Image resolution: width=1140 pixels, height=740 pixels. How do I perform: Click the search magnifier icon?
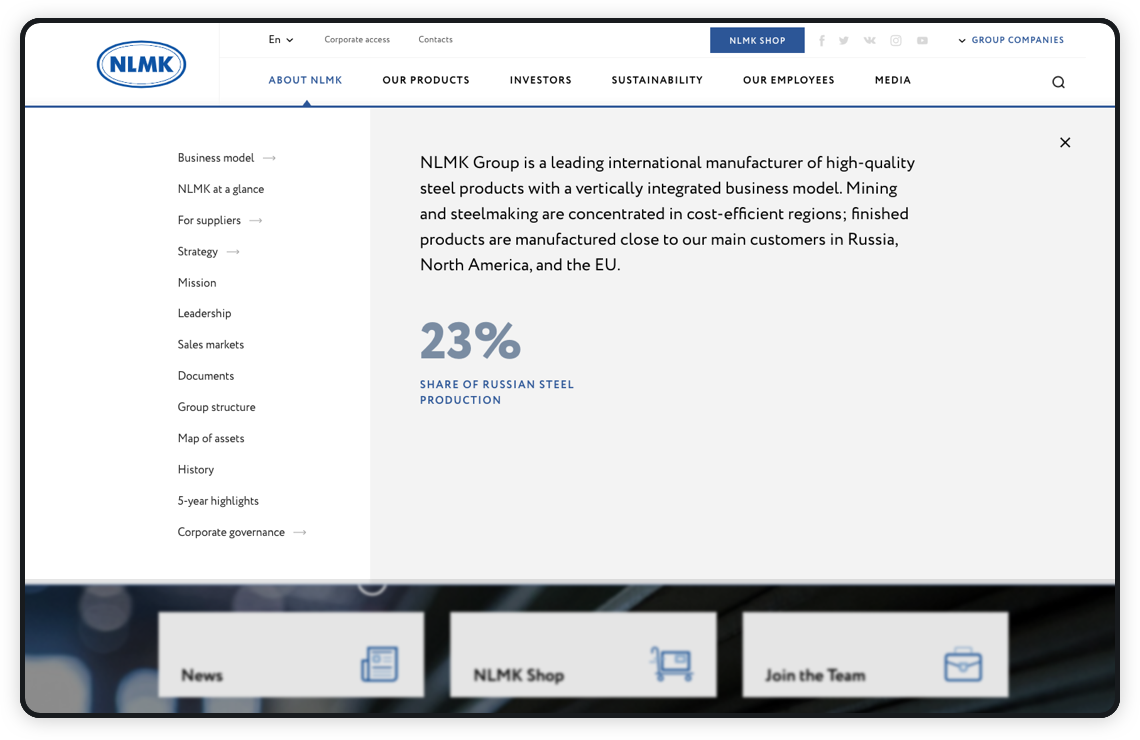(1059, 82)
